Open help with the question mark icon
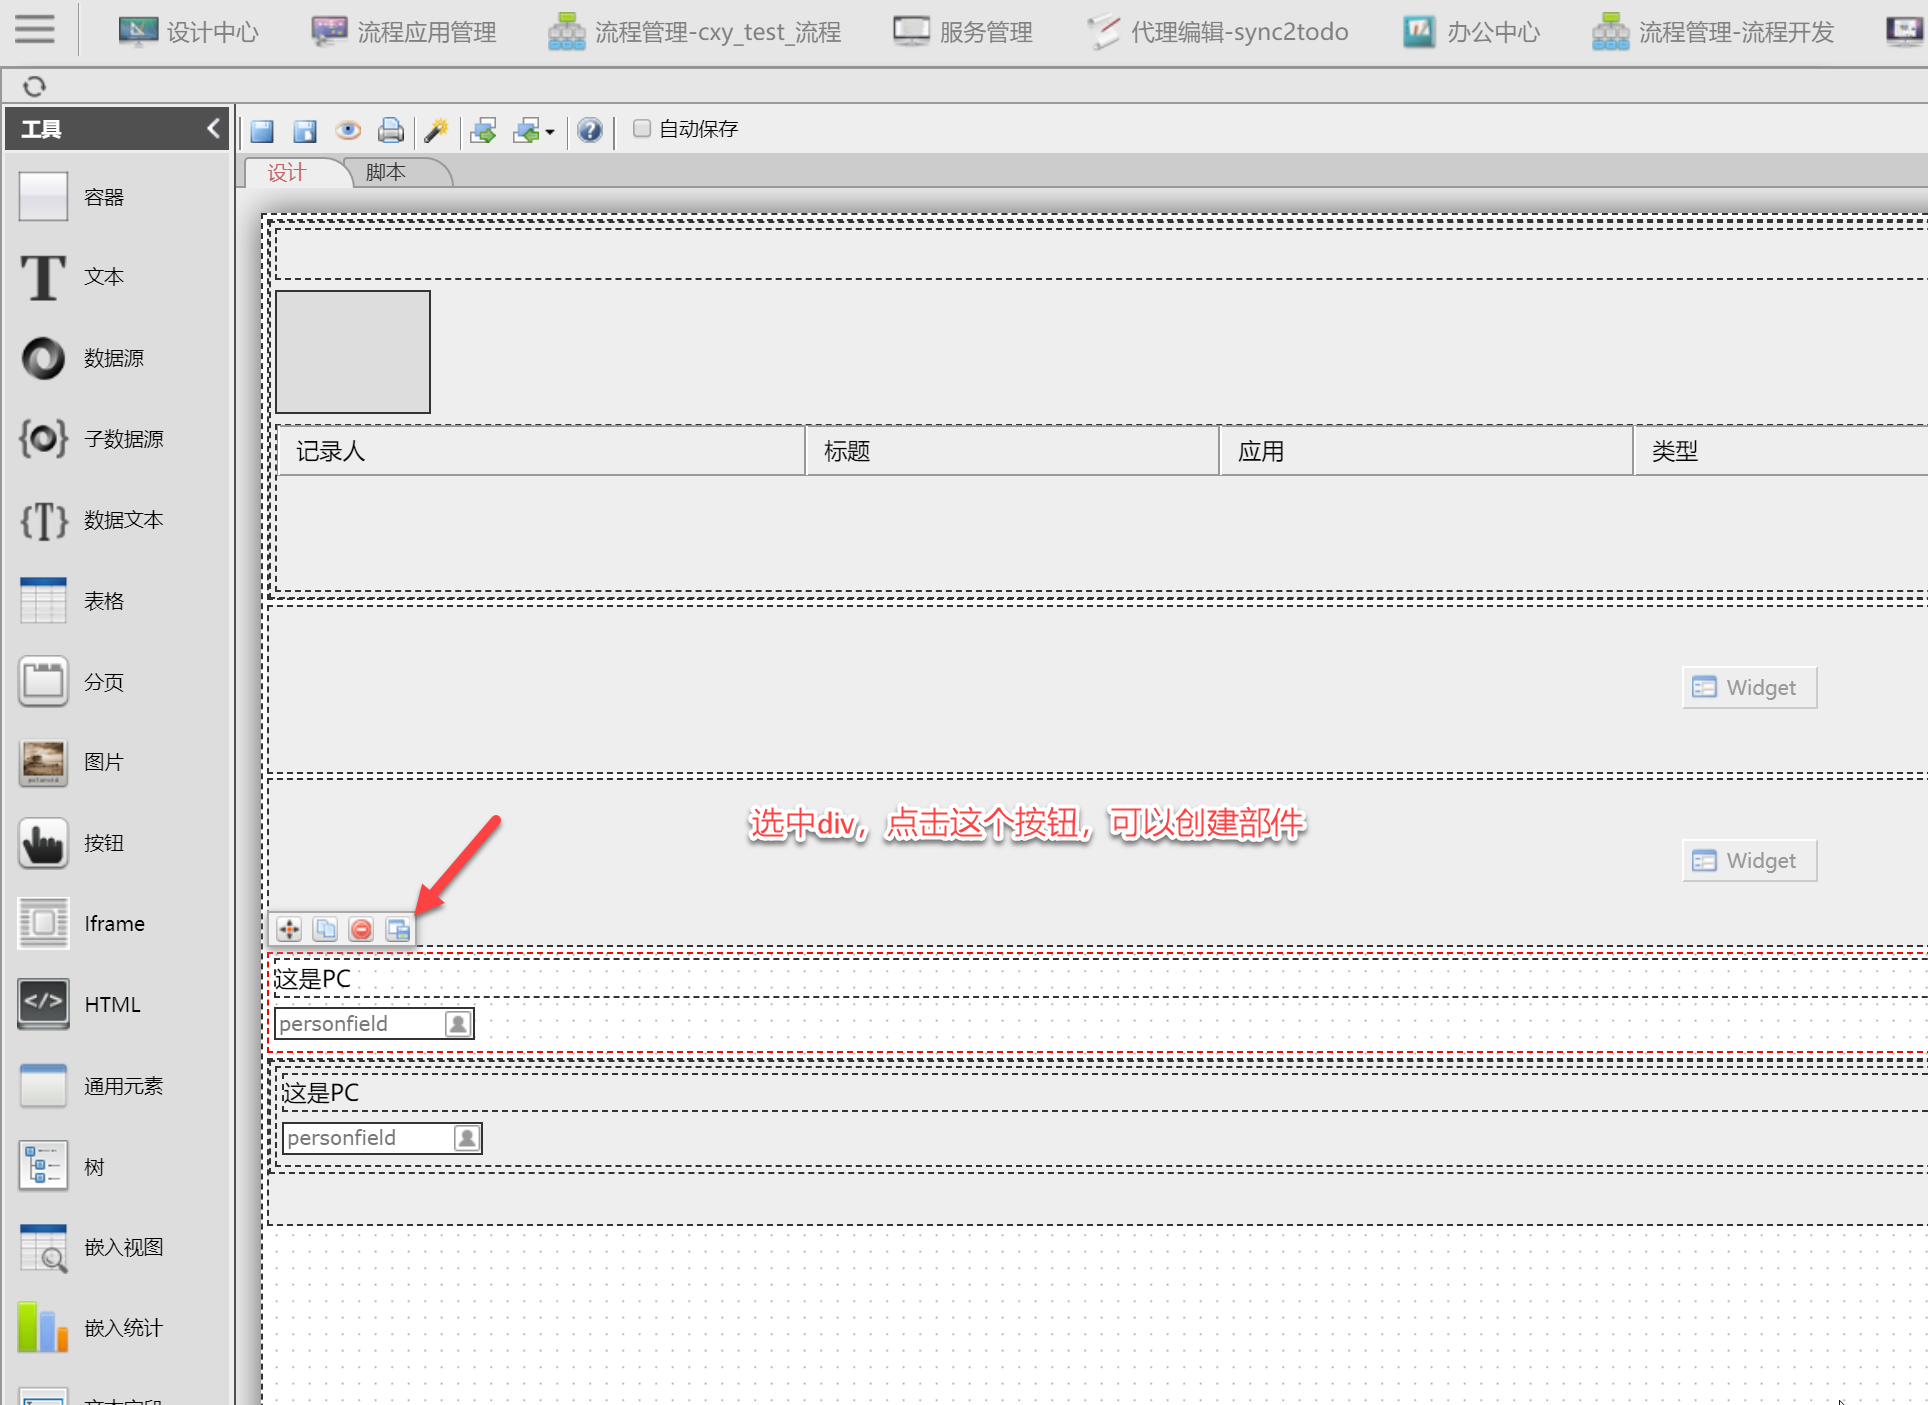Viewport: 1928px width, 1405px height. click(x=590, y=130)
